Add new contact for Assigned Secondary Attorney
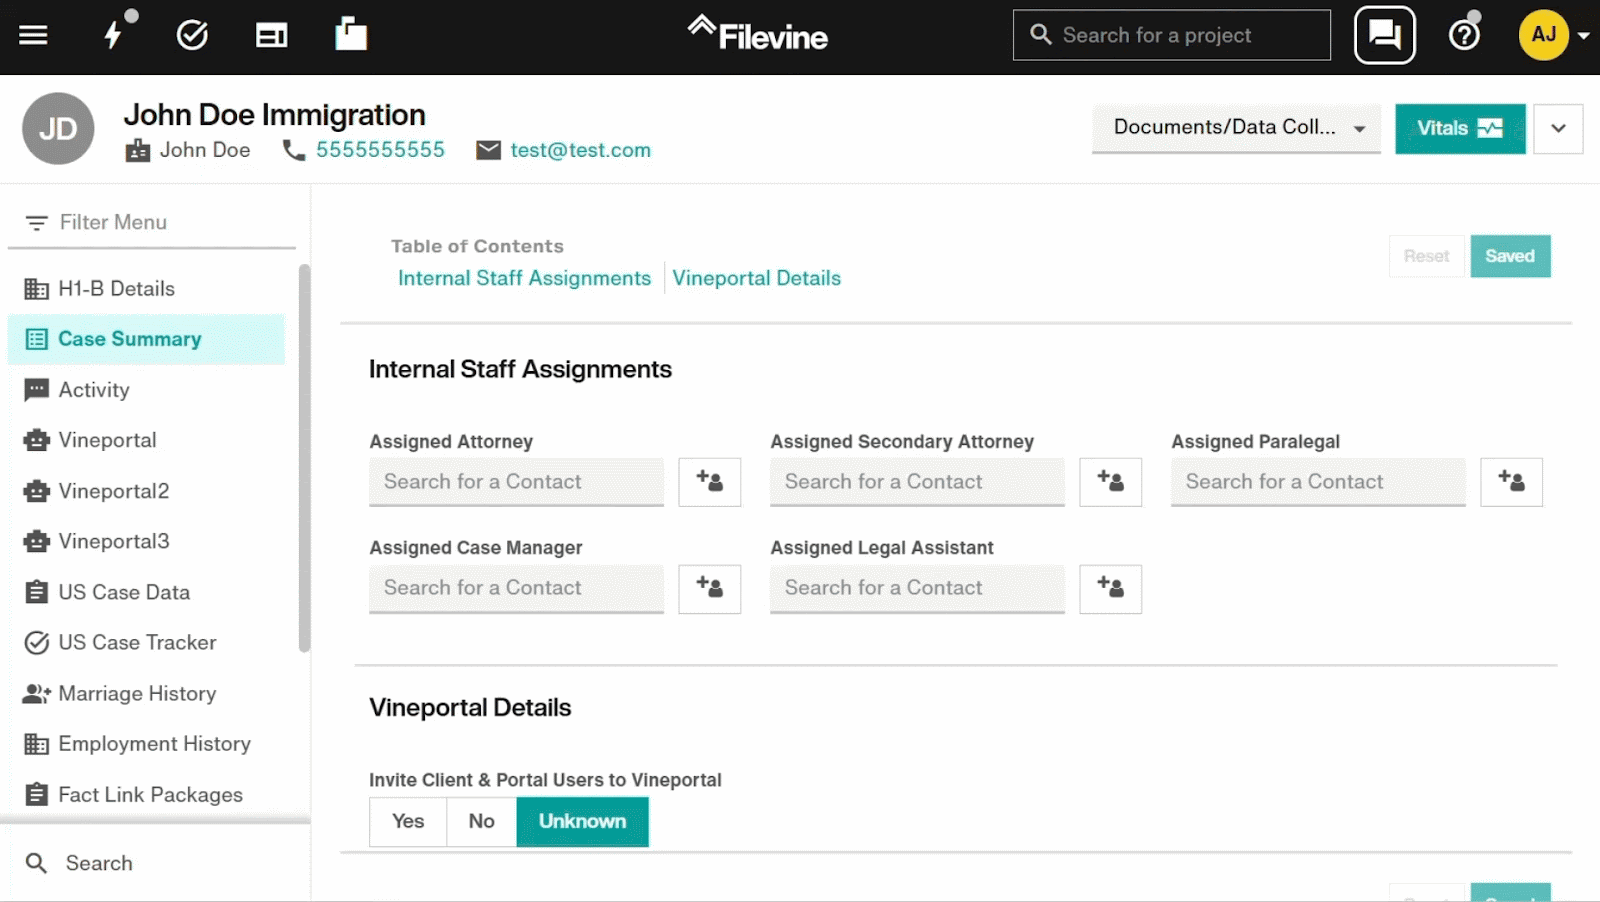 tap(1110, 482)
